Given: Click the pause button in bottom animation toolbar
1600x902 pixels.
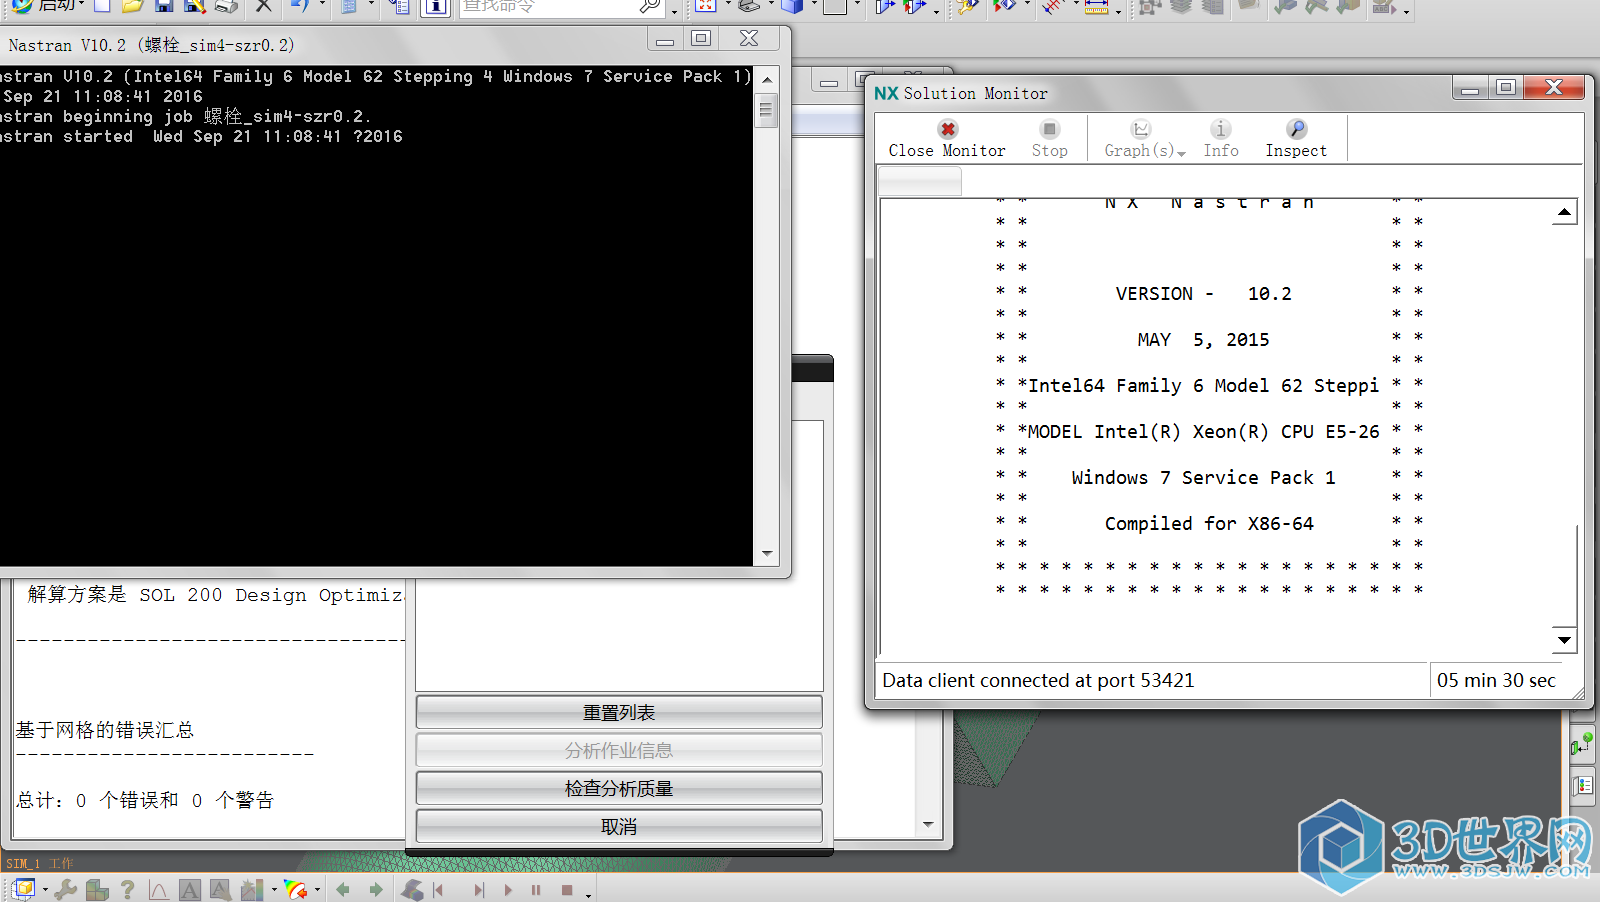Looking at the screenshot, I should 536,890.
